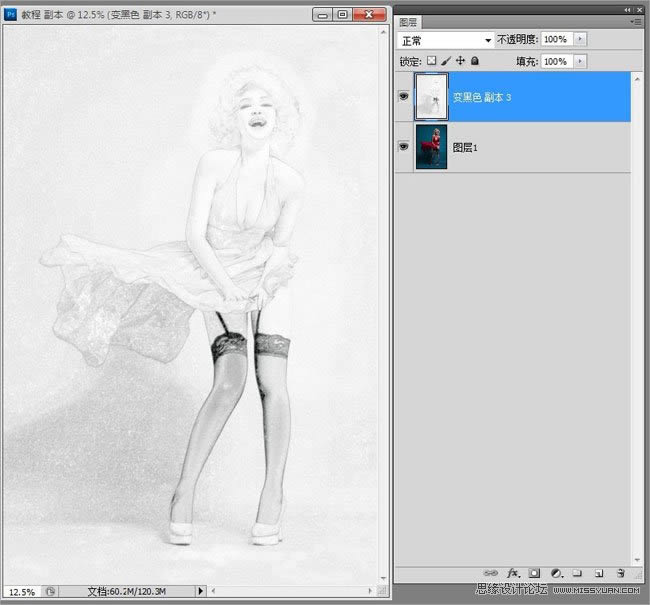The width and height of the screenshot is (650, 605).
Task: Delete layer with trash icon
Action: tap(620, 573)
